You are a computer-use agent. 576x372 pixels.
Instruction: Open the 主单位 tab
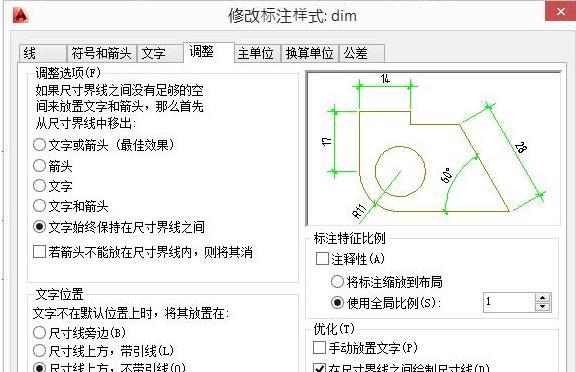257,53
